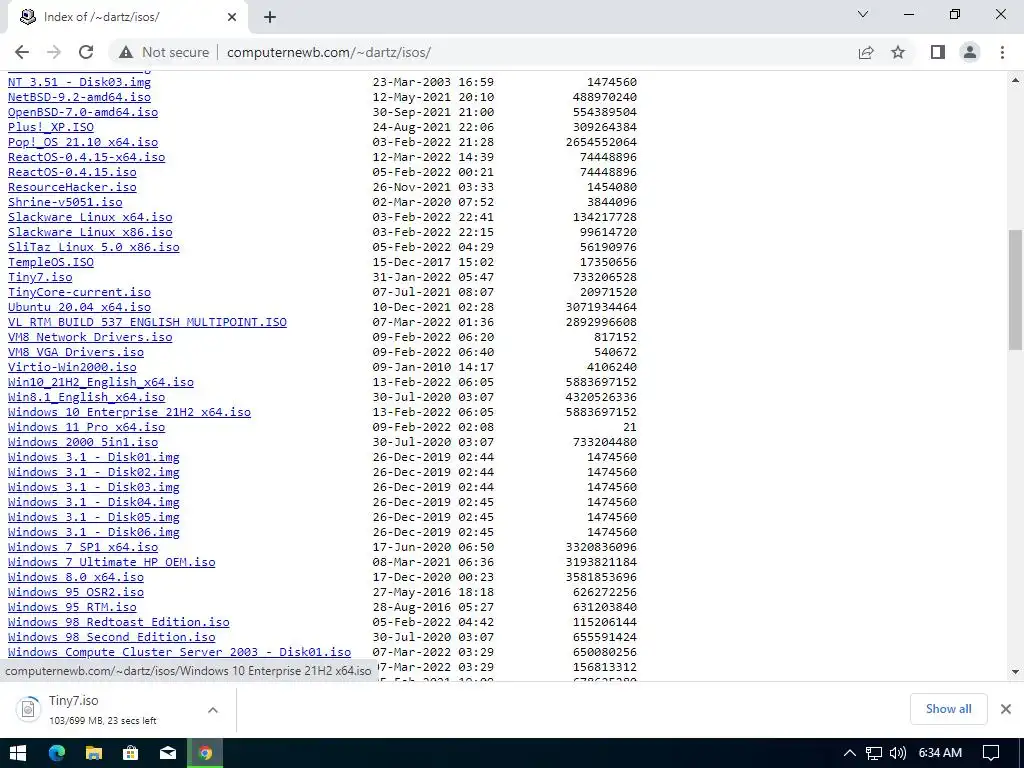Open the volume tray icon
1024x768 pixels.
click(898, 753)
